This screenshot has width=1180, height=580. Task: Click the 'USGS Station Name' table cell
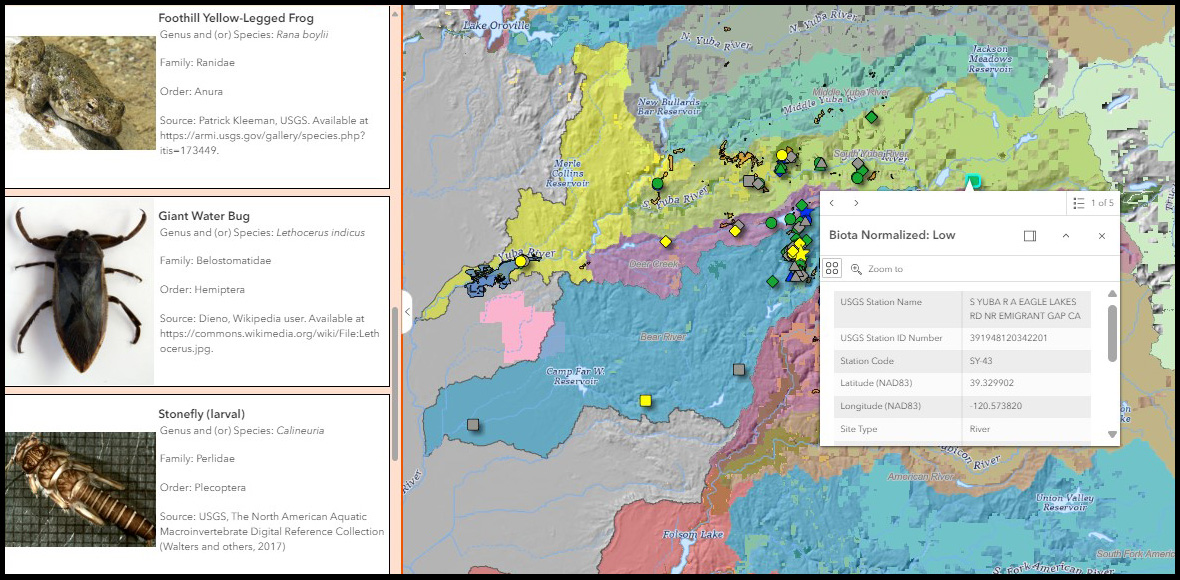coord(898,309)
